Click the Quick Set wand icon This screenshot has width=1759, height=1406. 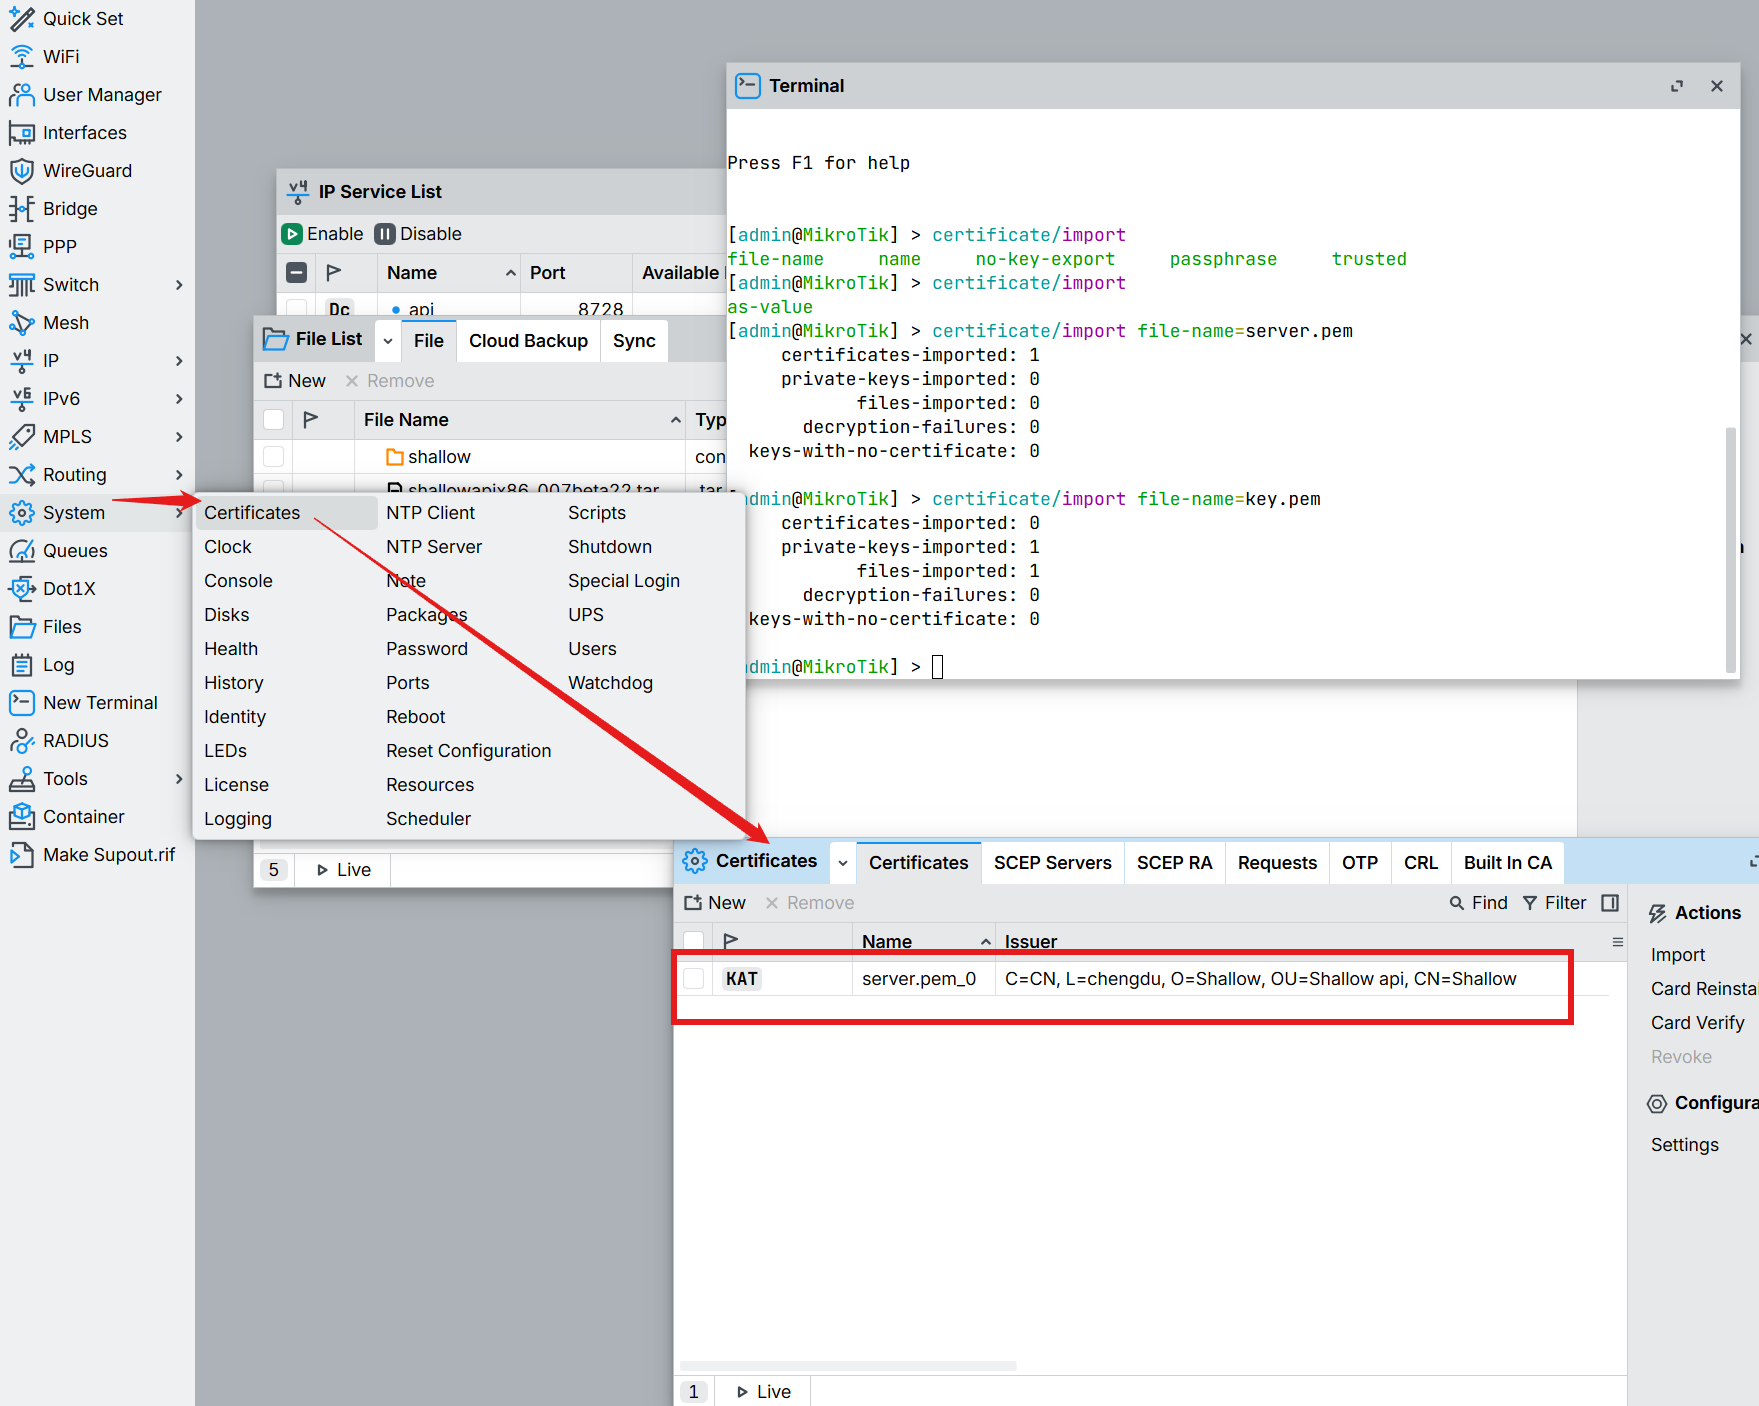pos(21,19)
